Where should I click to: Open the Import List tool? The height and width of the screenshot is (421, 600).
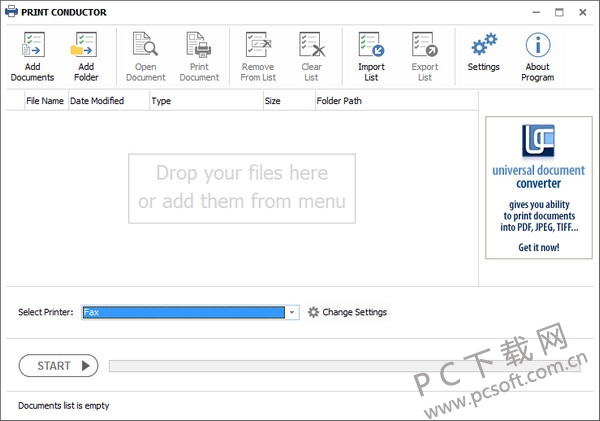click(x=372, y=44)
